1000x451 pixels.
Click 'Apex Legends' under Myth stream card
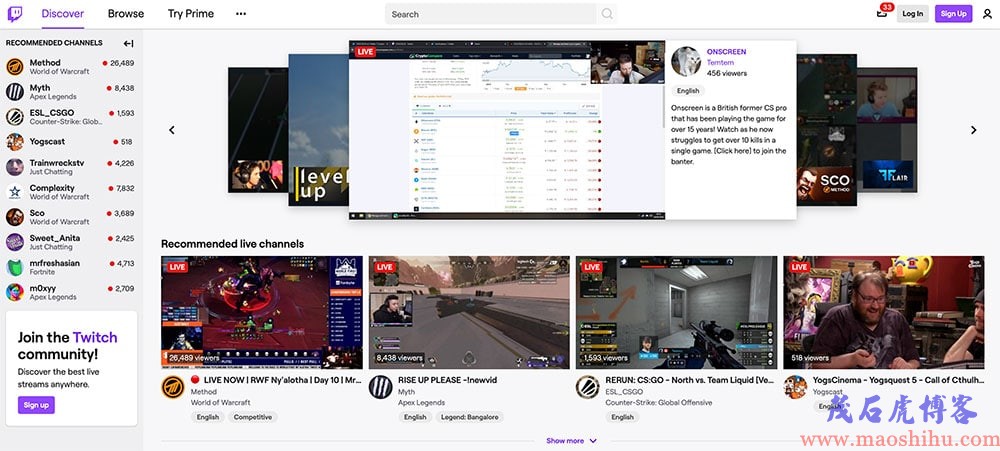(422, 403)
